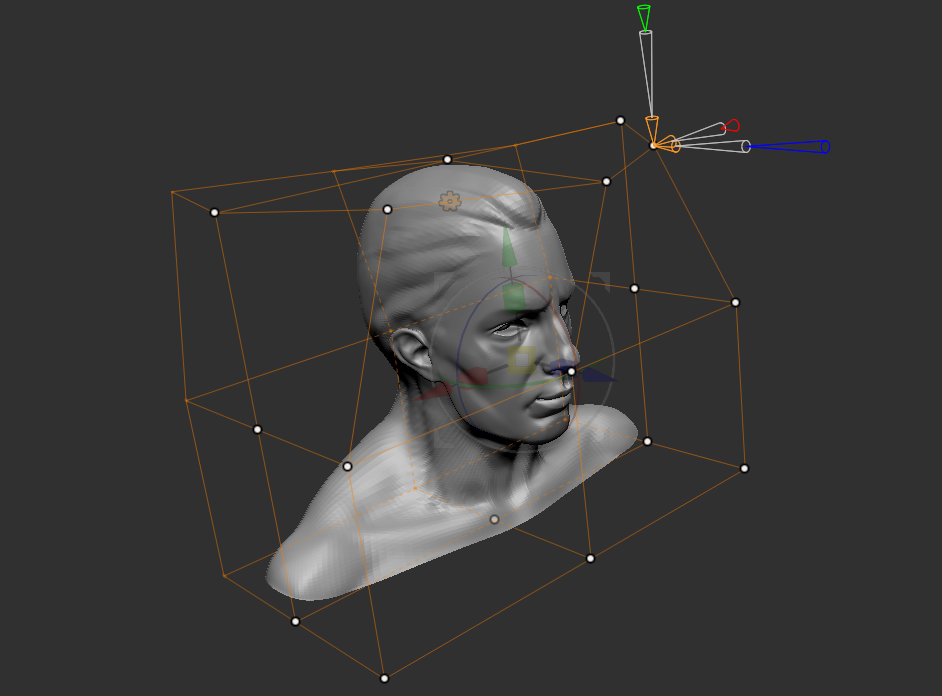Click the yellow square at the gizmo center
Image resolution: width=942 pixels, height=696 pixels.
(x=521, y=360)
